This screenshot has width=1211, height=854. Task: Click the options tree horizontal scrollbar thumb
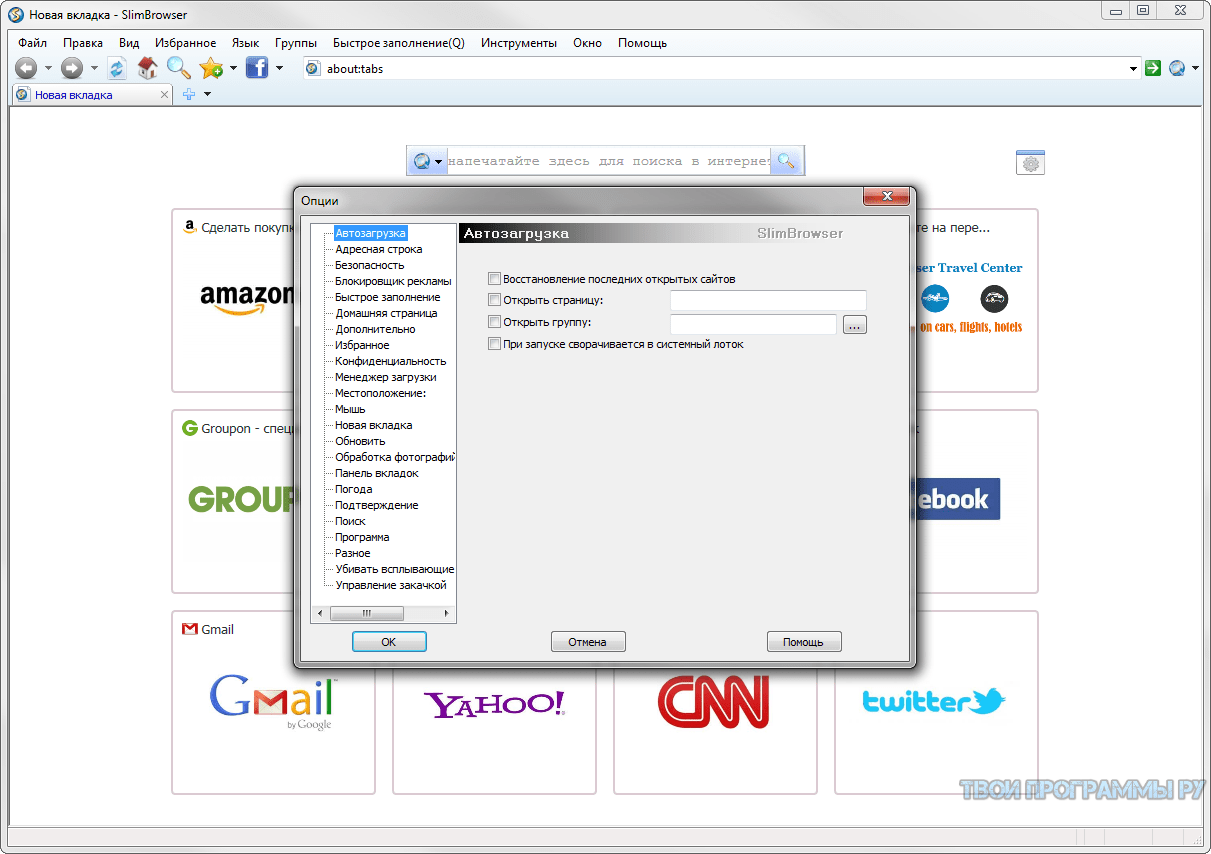click(366, 613)
